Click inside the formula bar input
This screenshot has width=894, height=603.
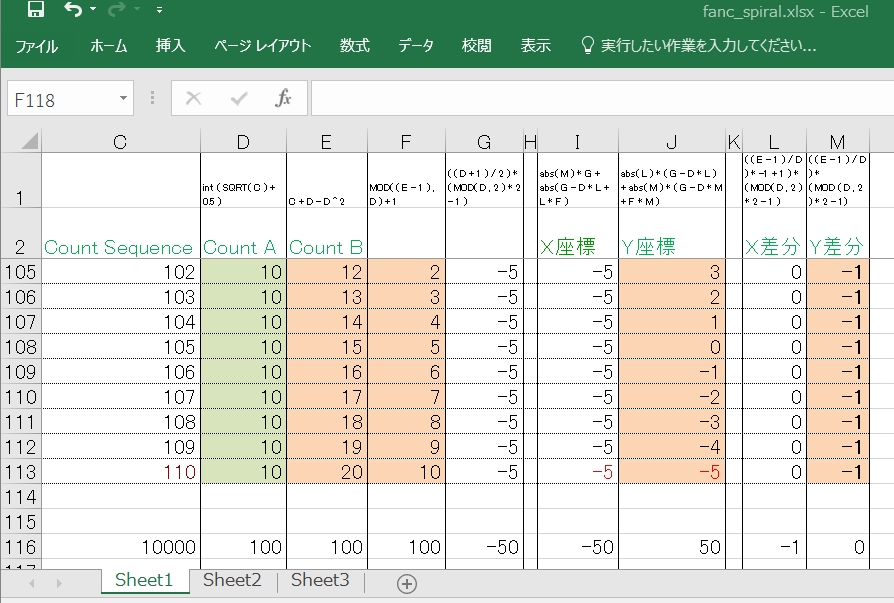pyautogui.click(x=602, y=99)
